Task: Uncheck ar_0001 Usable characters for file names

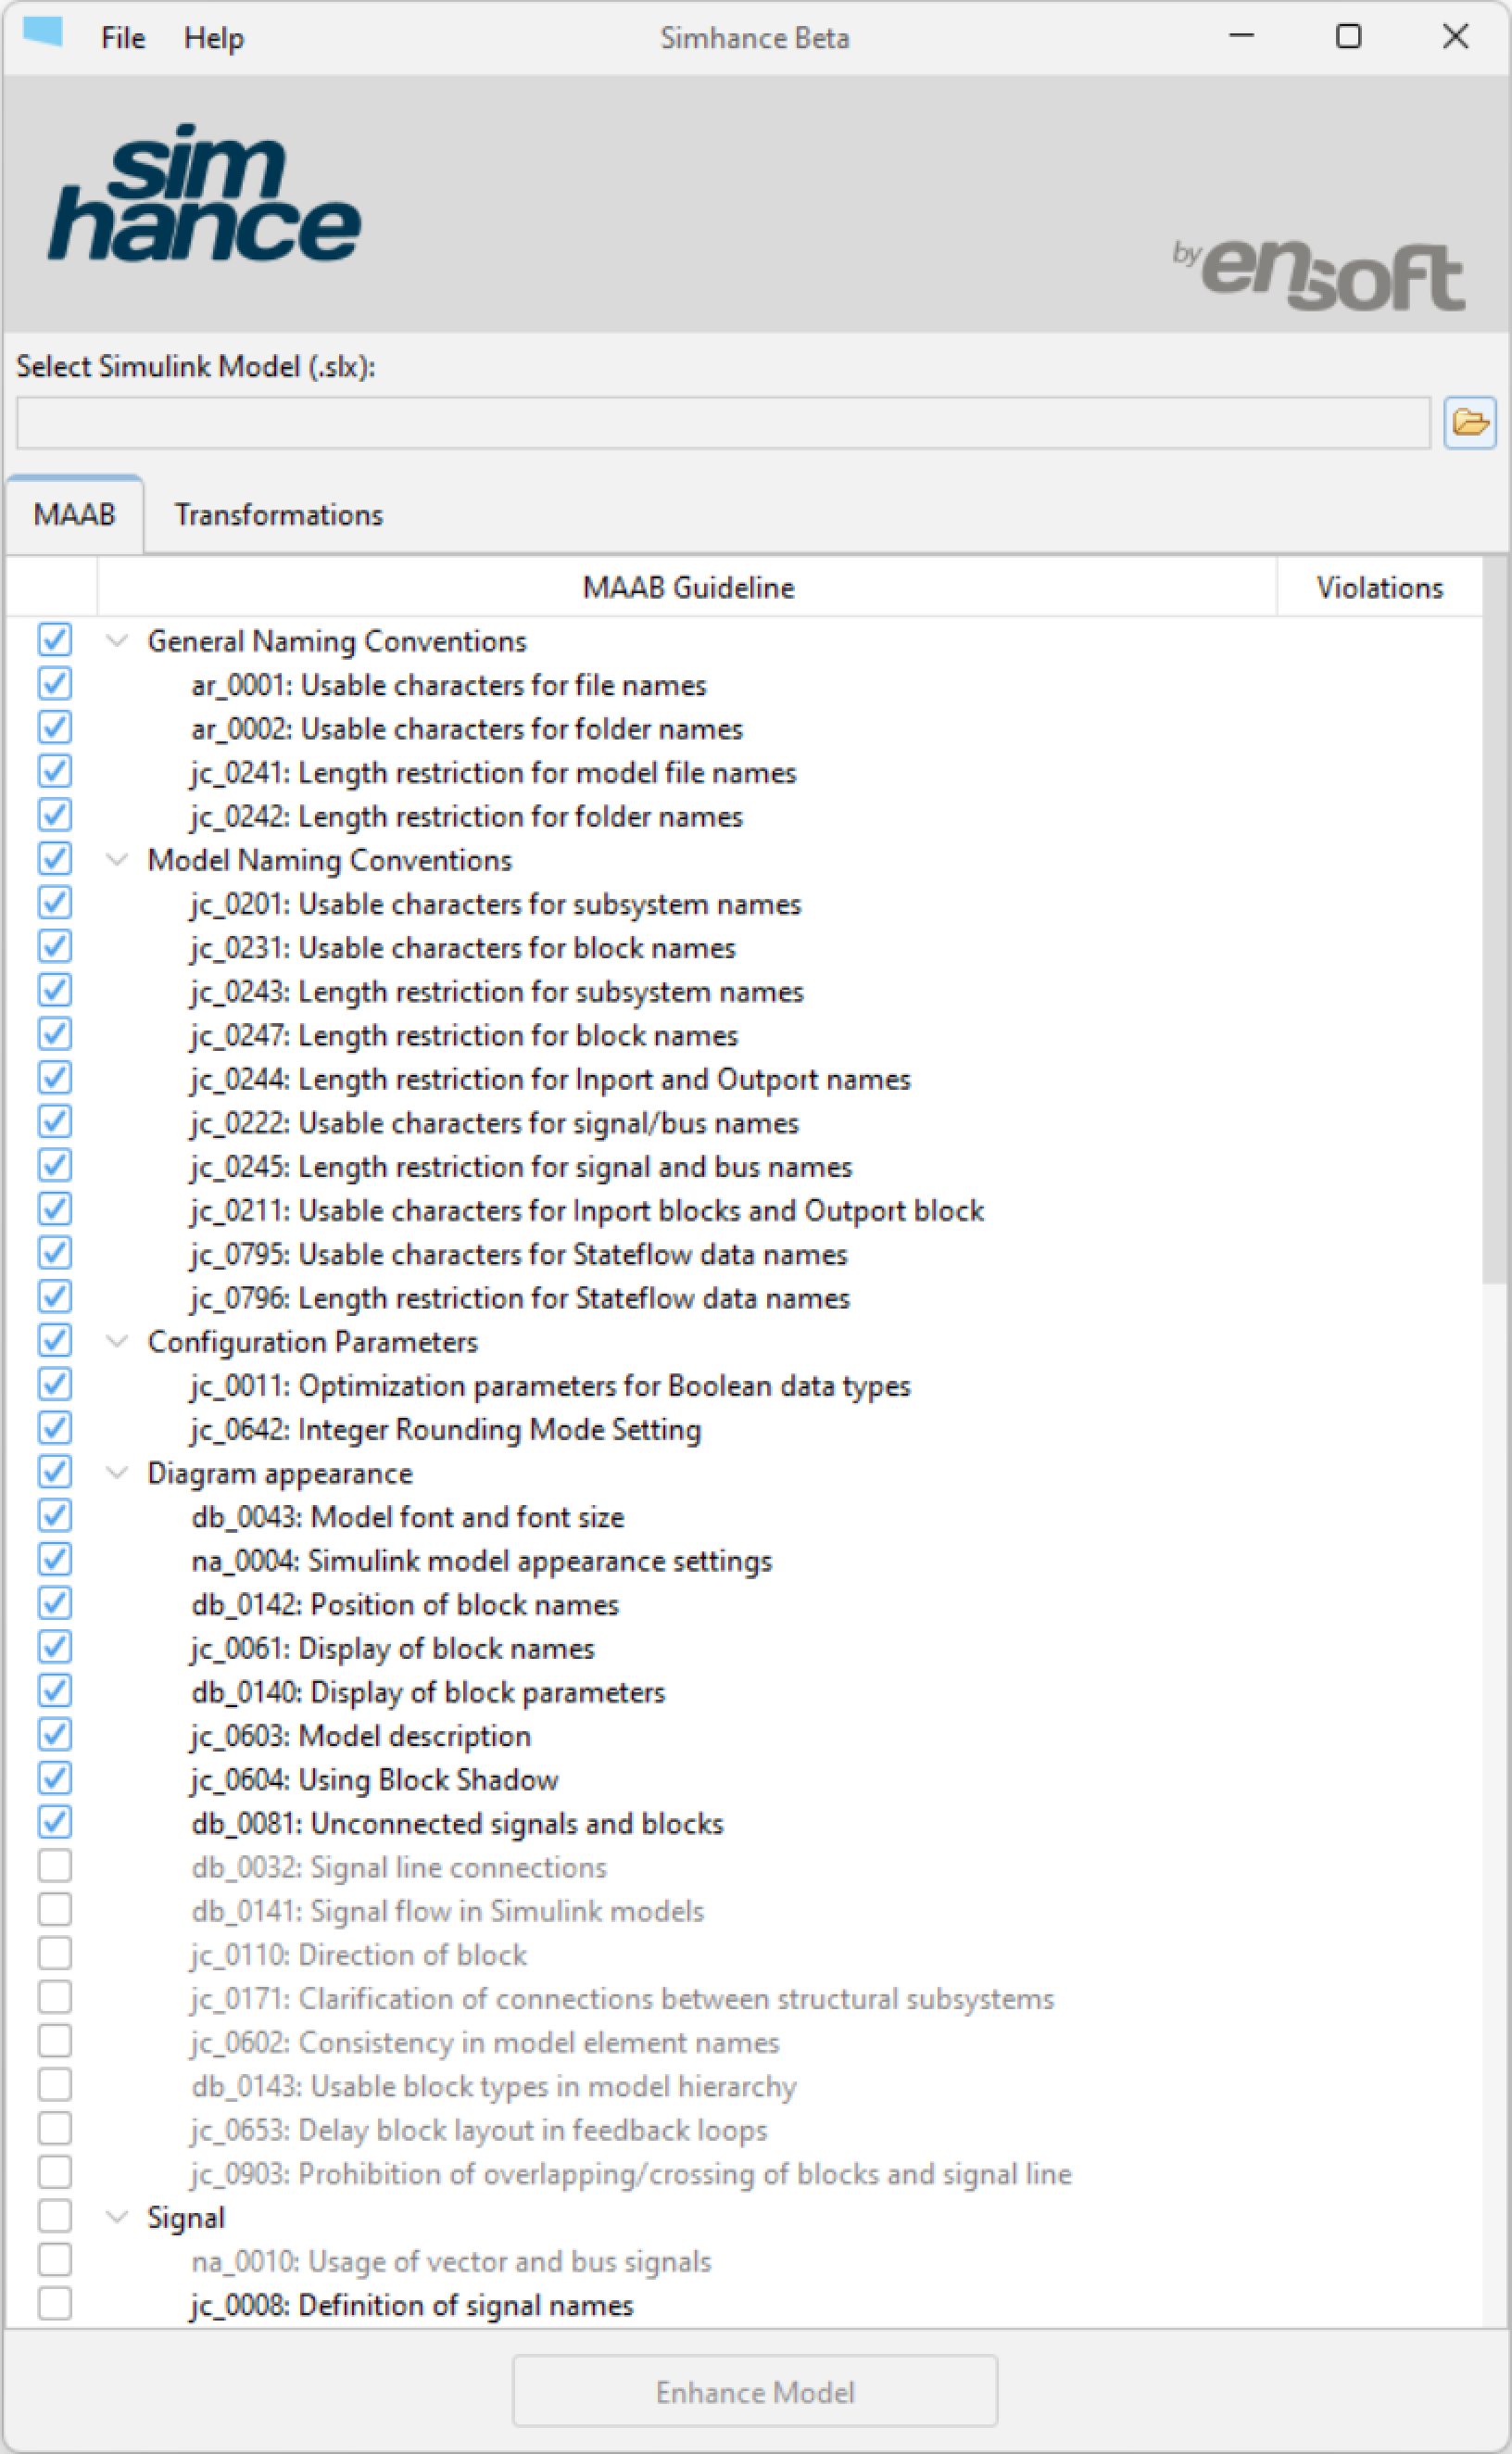Action: pos(55,684)
